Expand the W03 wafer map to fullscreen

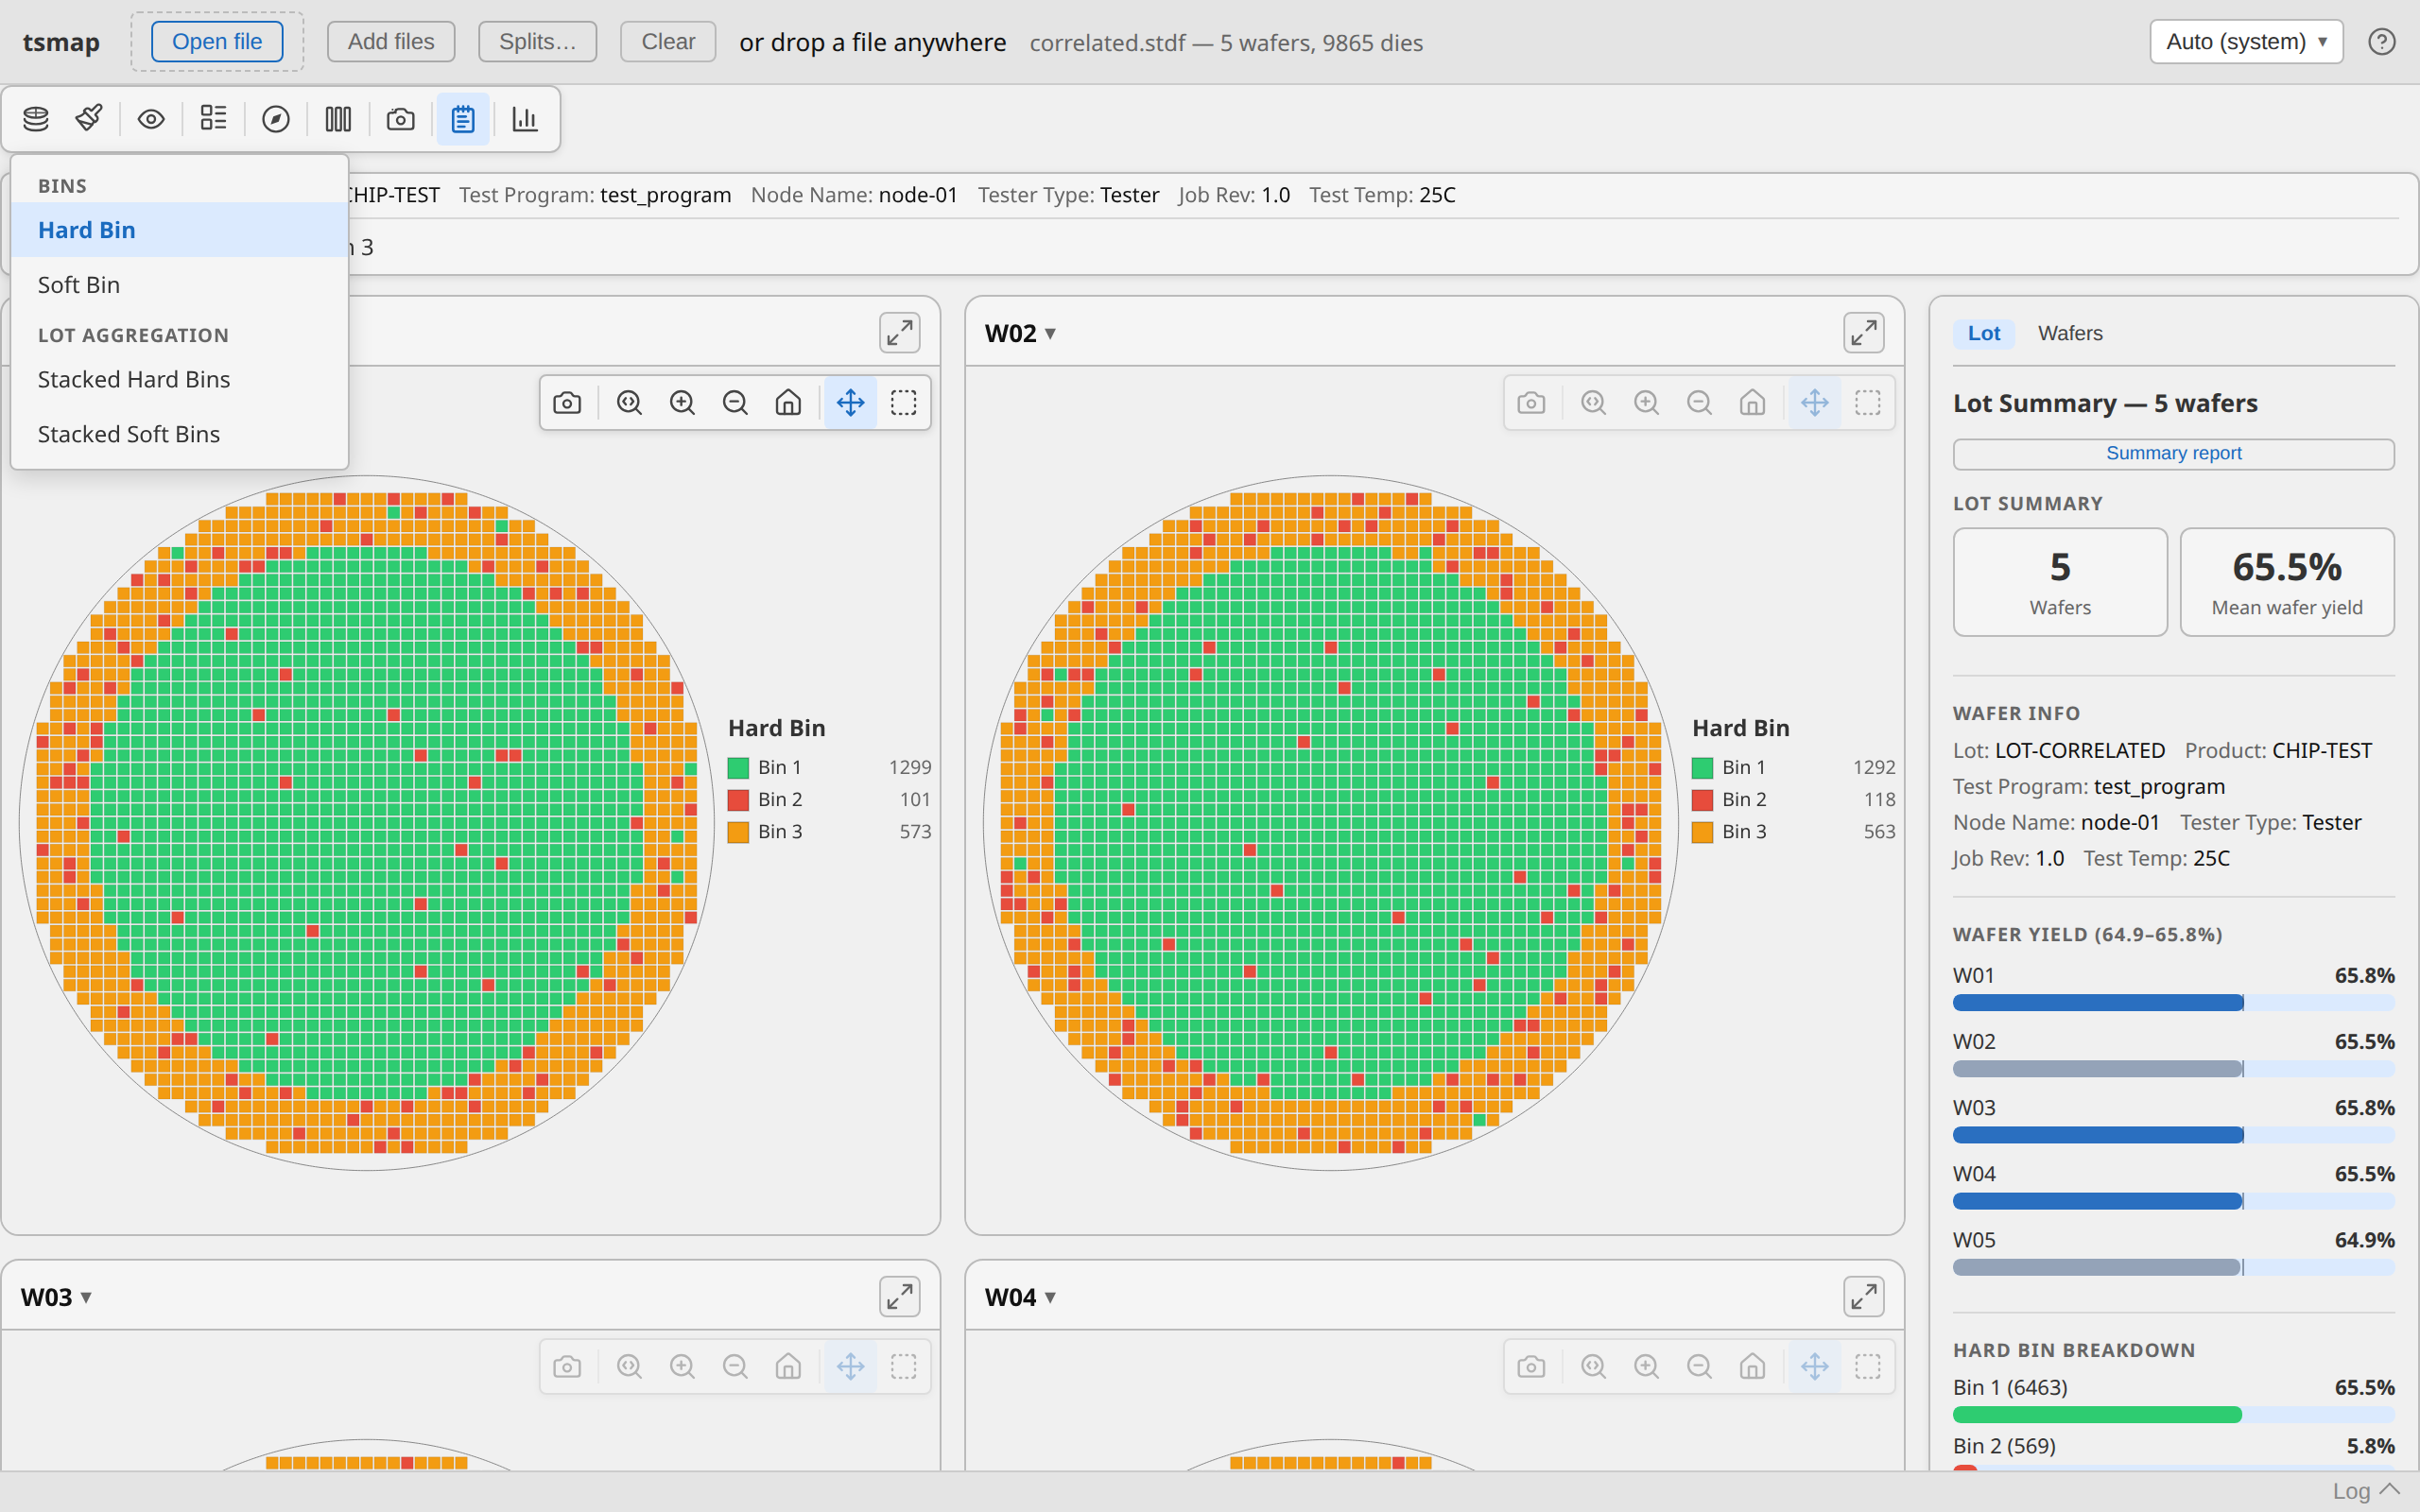click(900, 1297)
